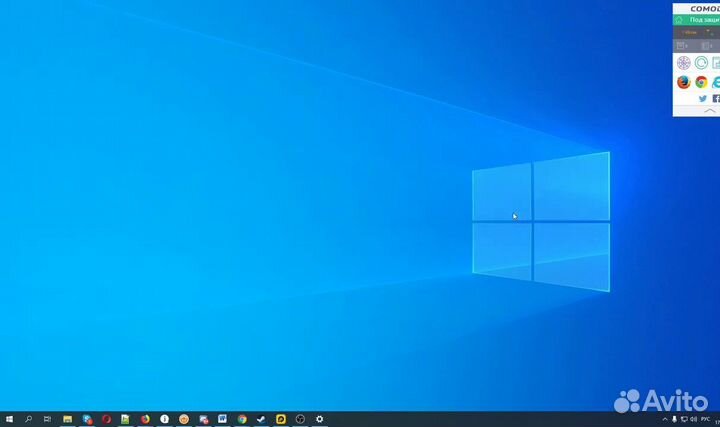Image resolution: width=720 pixels, height=427 pixels.
Task: Launch Steam from the taskbar
Action: tap(262, 419)
